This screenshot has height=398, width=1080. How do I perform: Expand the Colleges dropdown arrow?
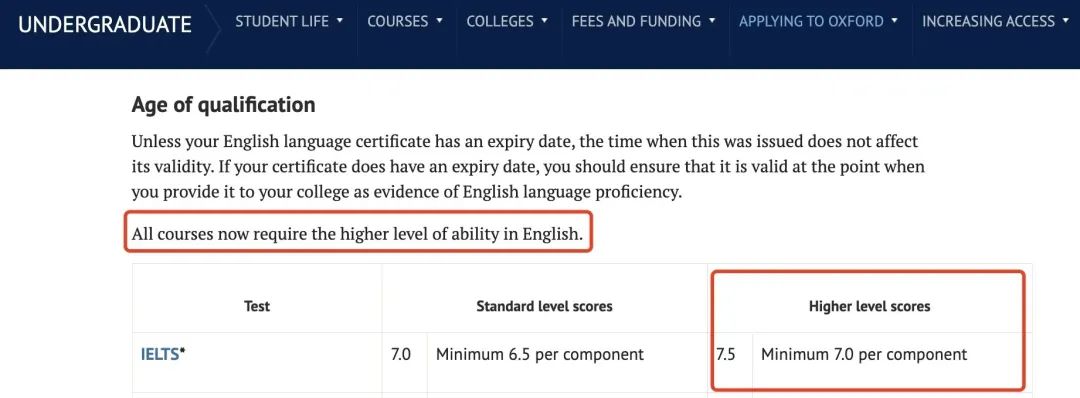click(x=545, y=21)
